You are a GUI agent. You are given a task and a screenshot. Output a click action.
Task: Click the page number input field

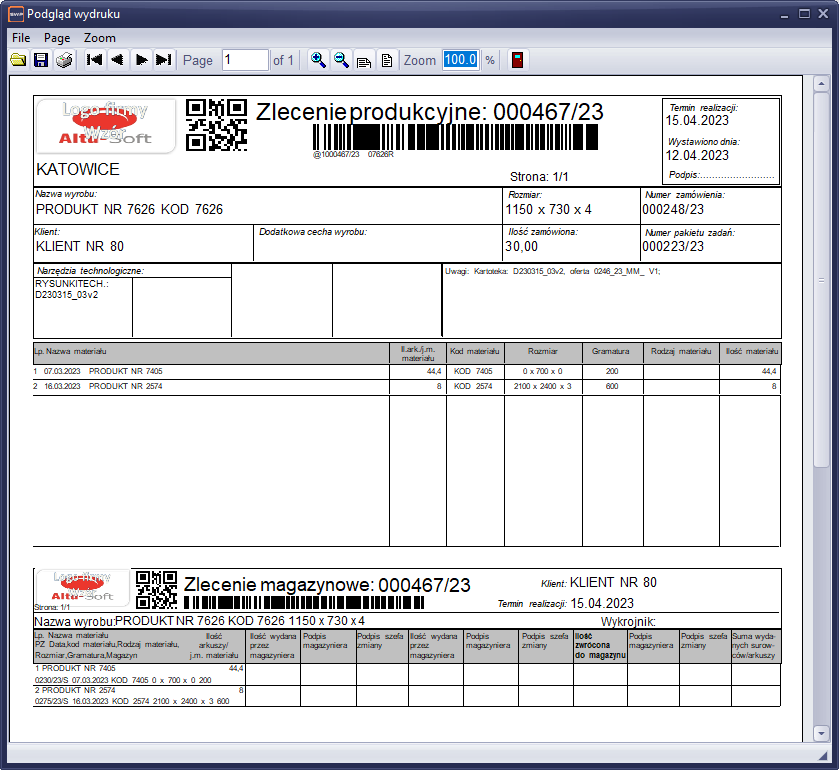click(245, 60)
